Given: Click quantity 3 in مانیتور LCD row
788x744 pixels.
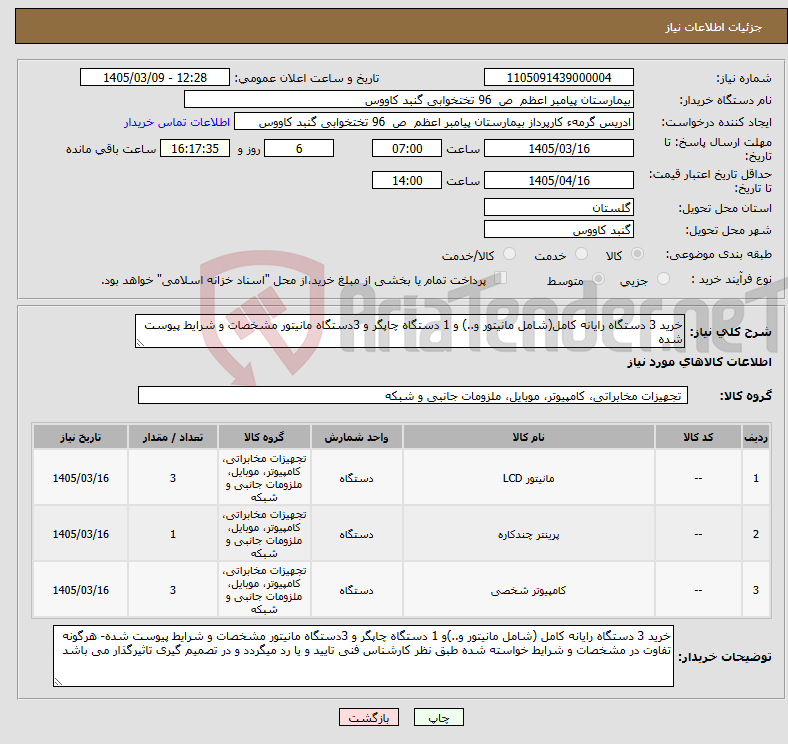Looking at the screenshot, I should pos(173,478).
